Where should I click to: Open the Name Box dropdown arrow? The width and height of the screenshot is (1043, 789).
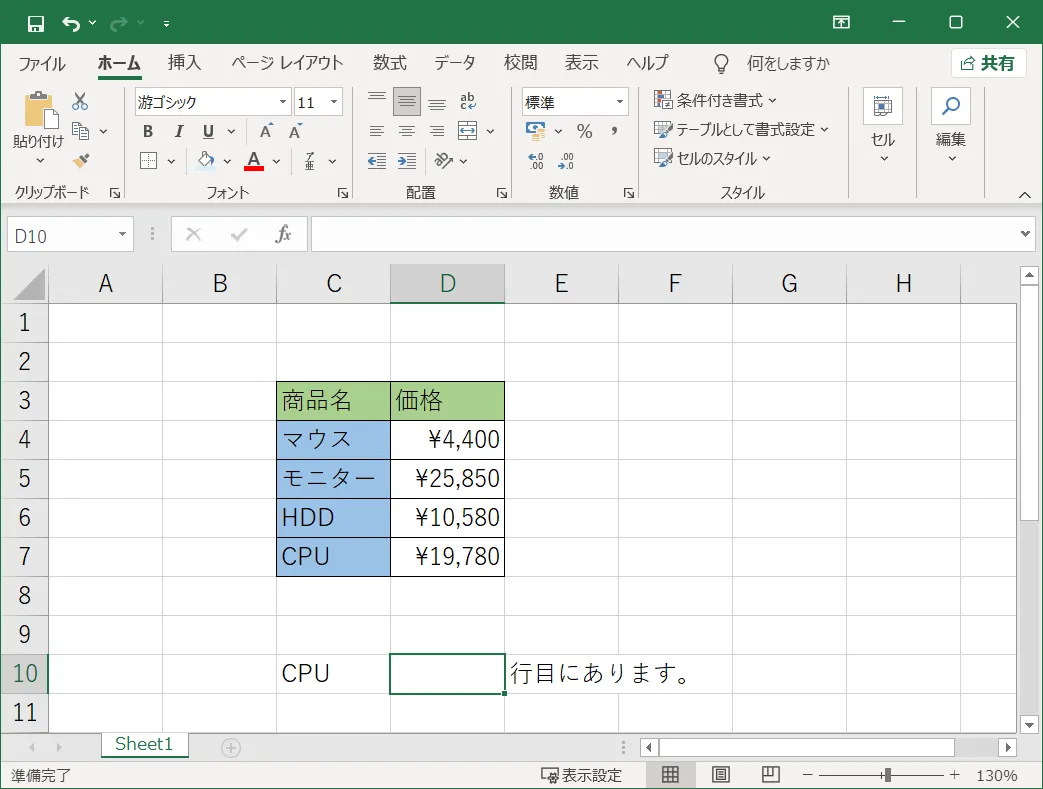(122, 234)
